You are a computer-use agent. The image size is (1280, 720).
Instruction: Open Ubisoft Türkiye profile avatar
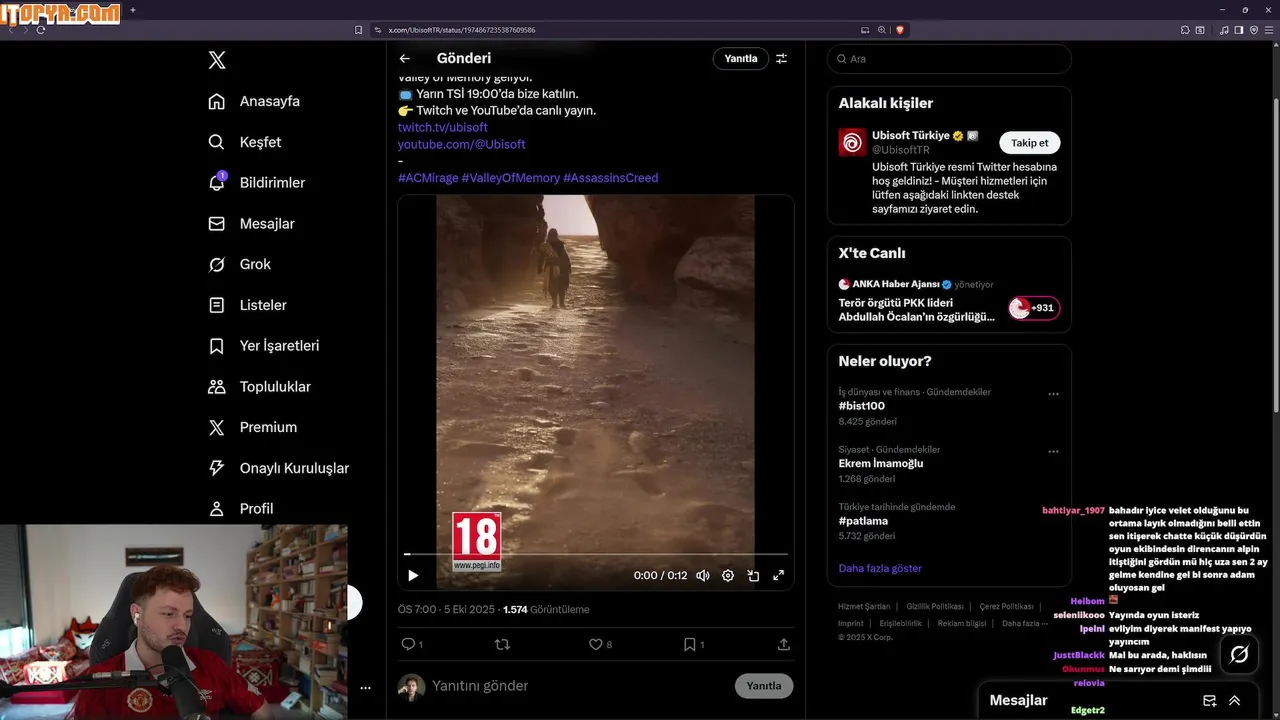(x=852, y=142)
